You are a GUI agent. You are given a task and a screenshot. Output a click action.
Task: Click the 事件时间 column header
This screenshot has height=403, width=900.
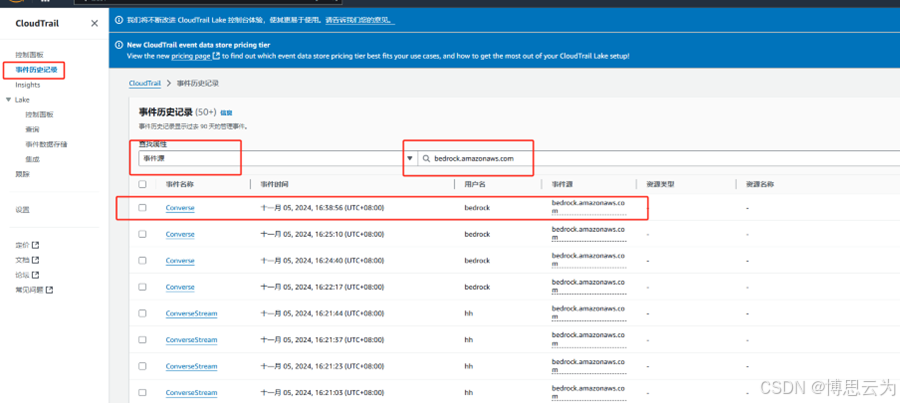pos(274,184)
